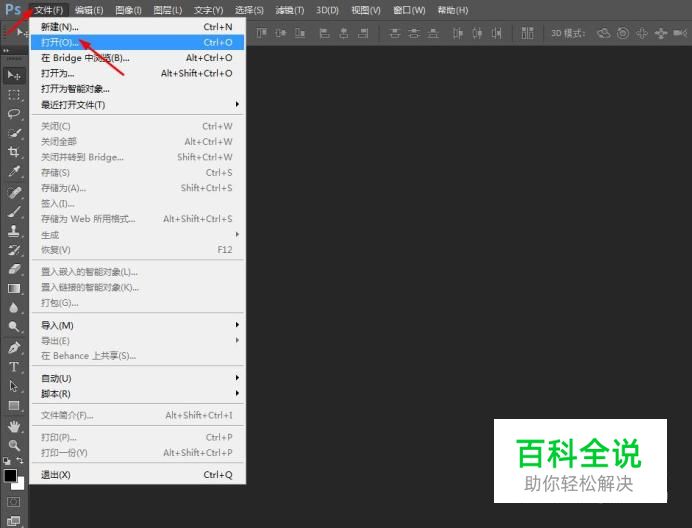Click distribute left edges icon
692x528 pixels.
click(x=458, y=33)
